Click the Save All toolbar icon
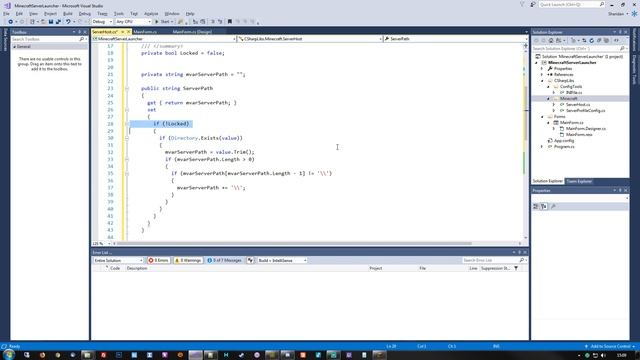640x360 pixels. pos(58,22)
